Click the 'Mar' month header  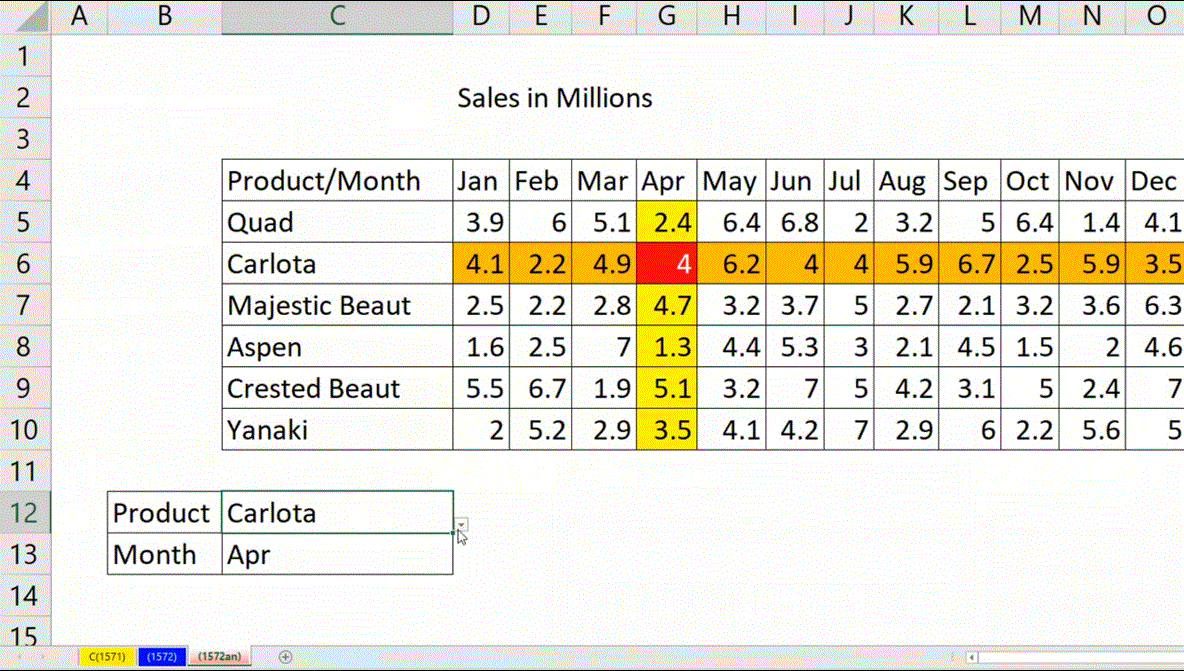click(604, 180)
